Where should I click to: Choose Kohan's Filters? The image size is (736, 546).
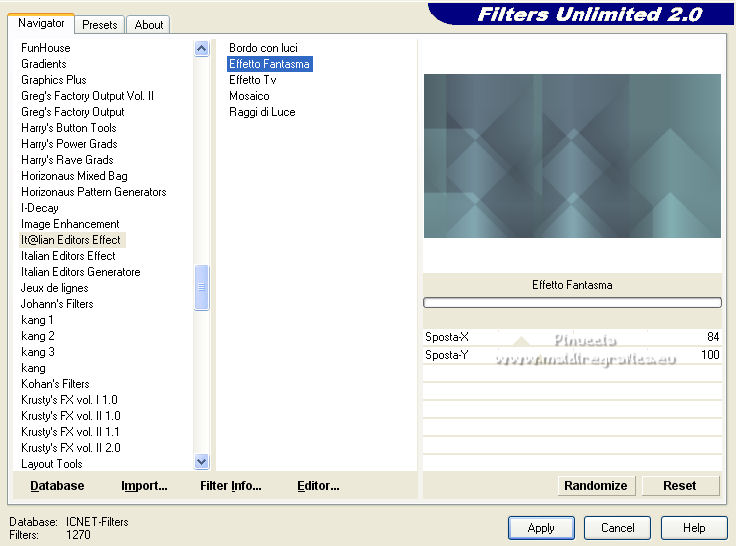click(x=55, y=384)
